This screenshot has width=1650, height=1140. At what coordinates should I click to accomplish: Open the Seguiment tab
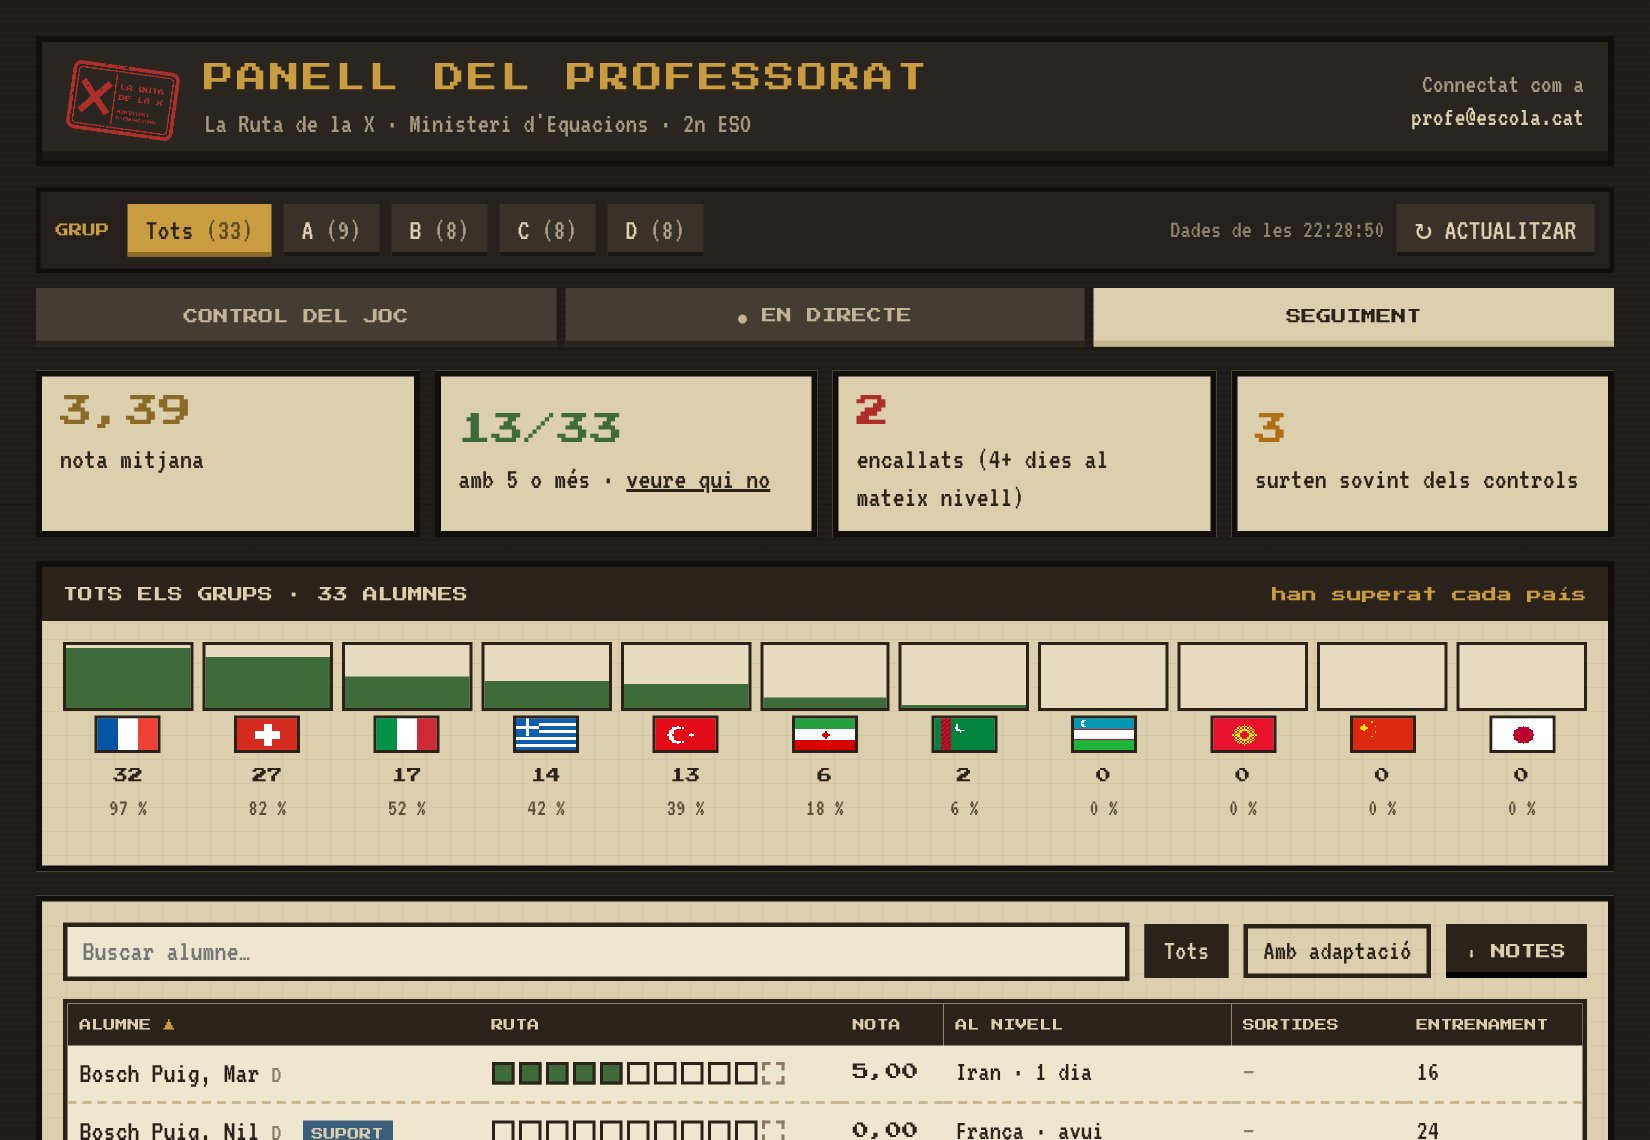[1353, 316]
